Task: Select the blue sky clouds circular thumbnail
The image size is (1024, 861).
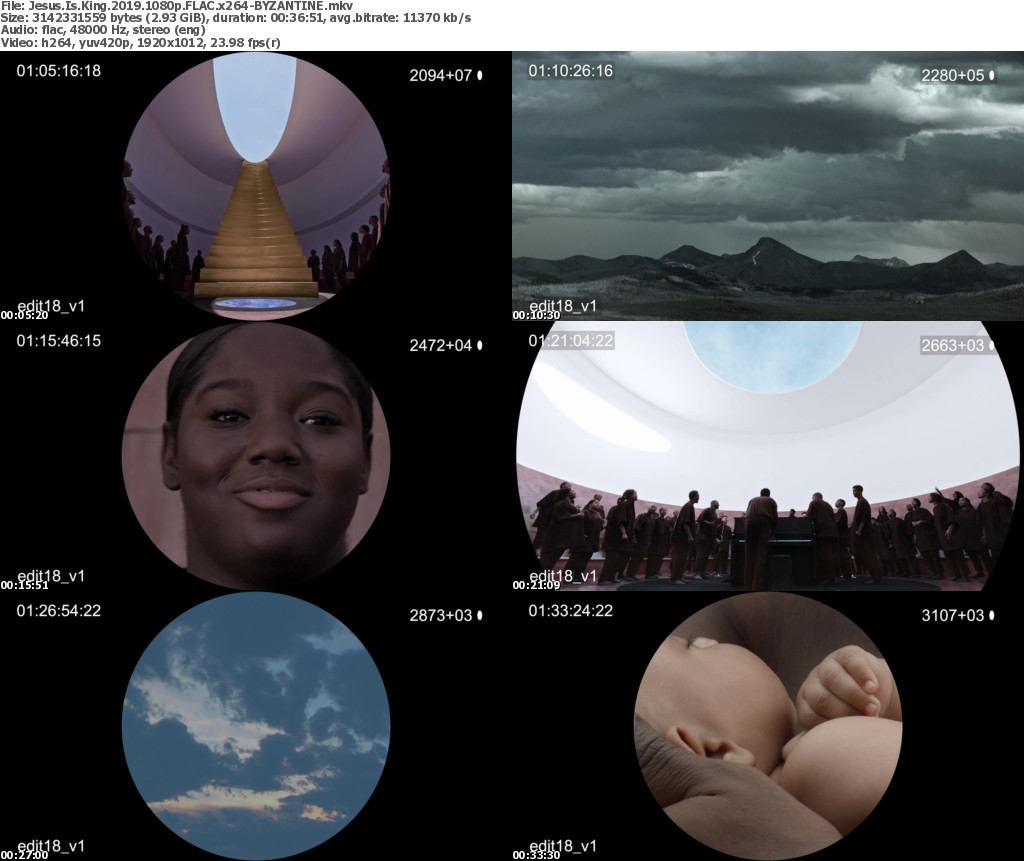Action: [256, 725]
